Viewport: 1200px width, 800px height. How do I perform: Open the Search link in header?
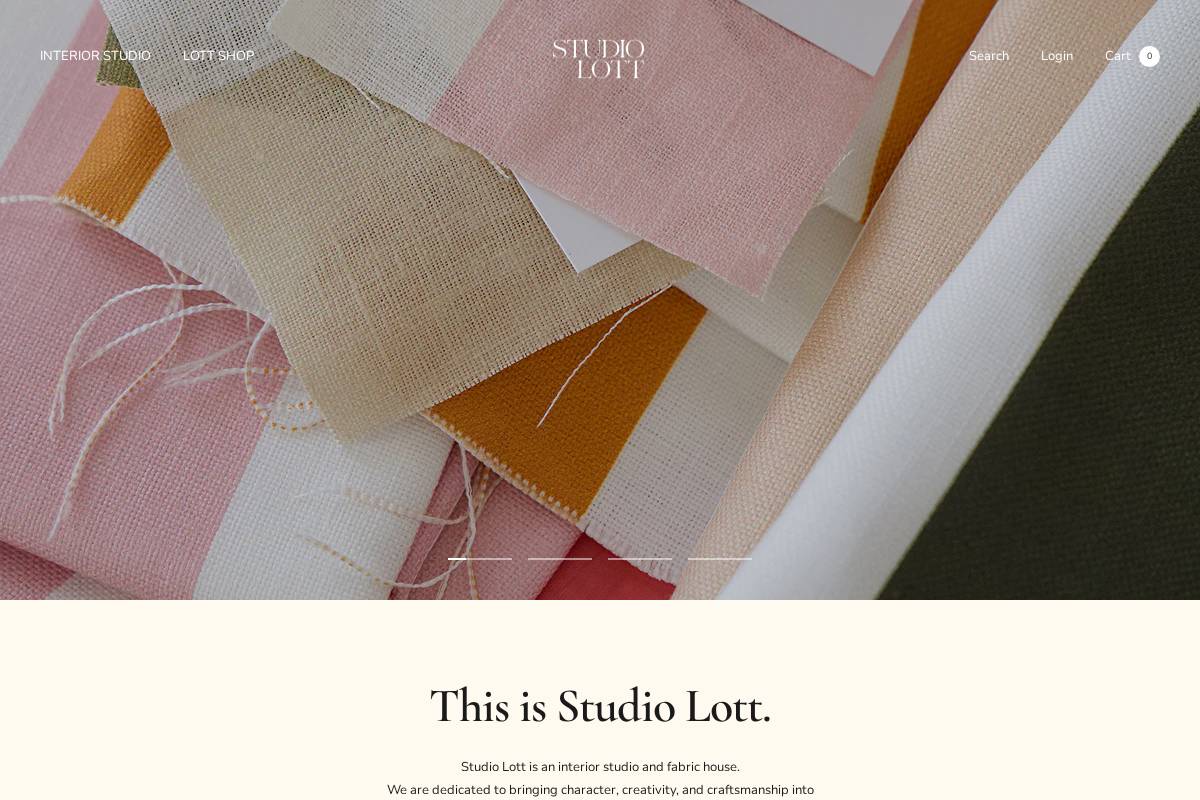coord(989,56)
